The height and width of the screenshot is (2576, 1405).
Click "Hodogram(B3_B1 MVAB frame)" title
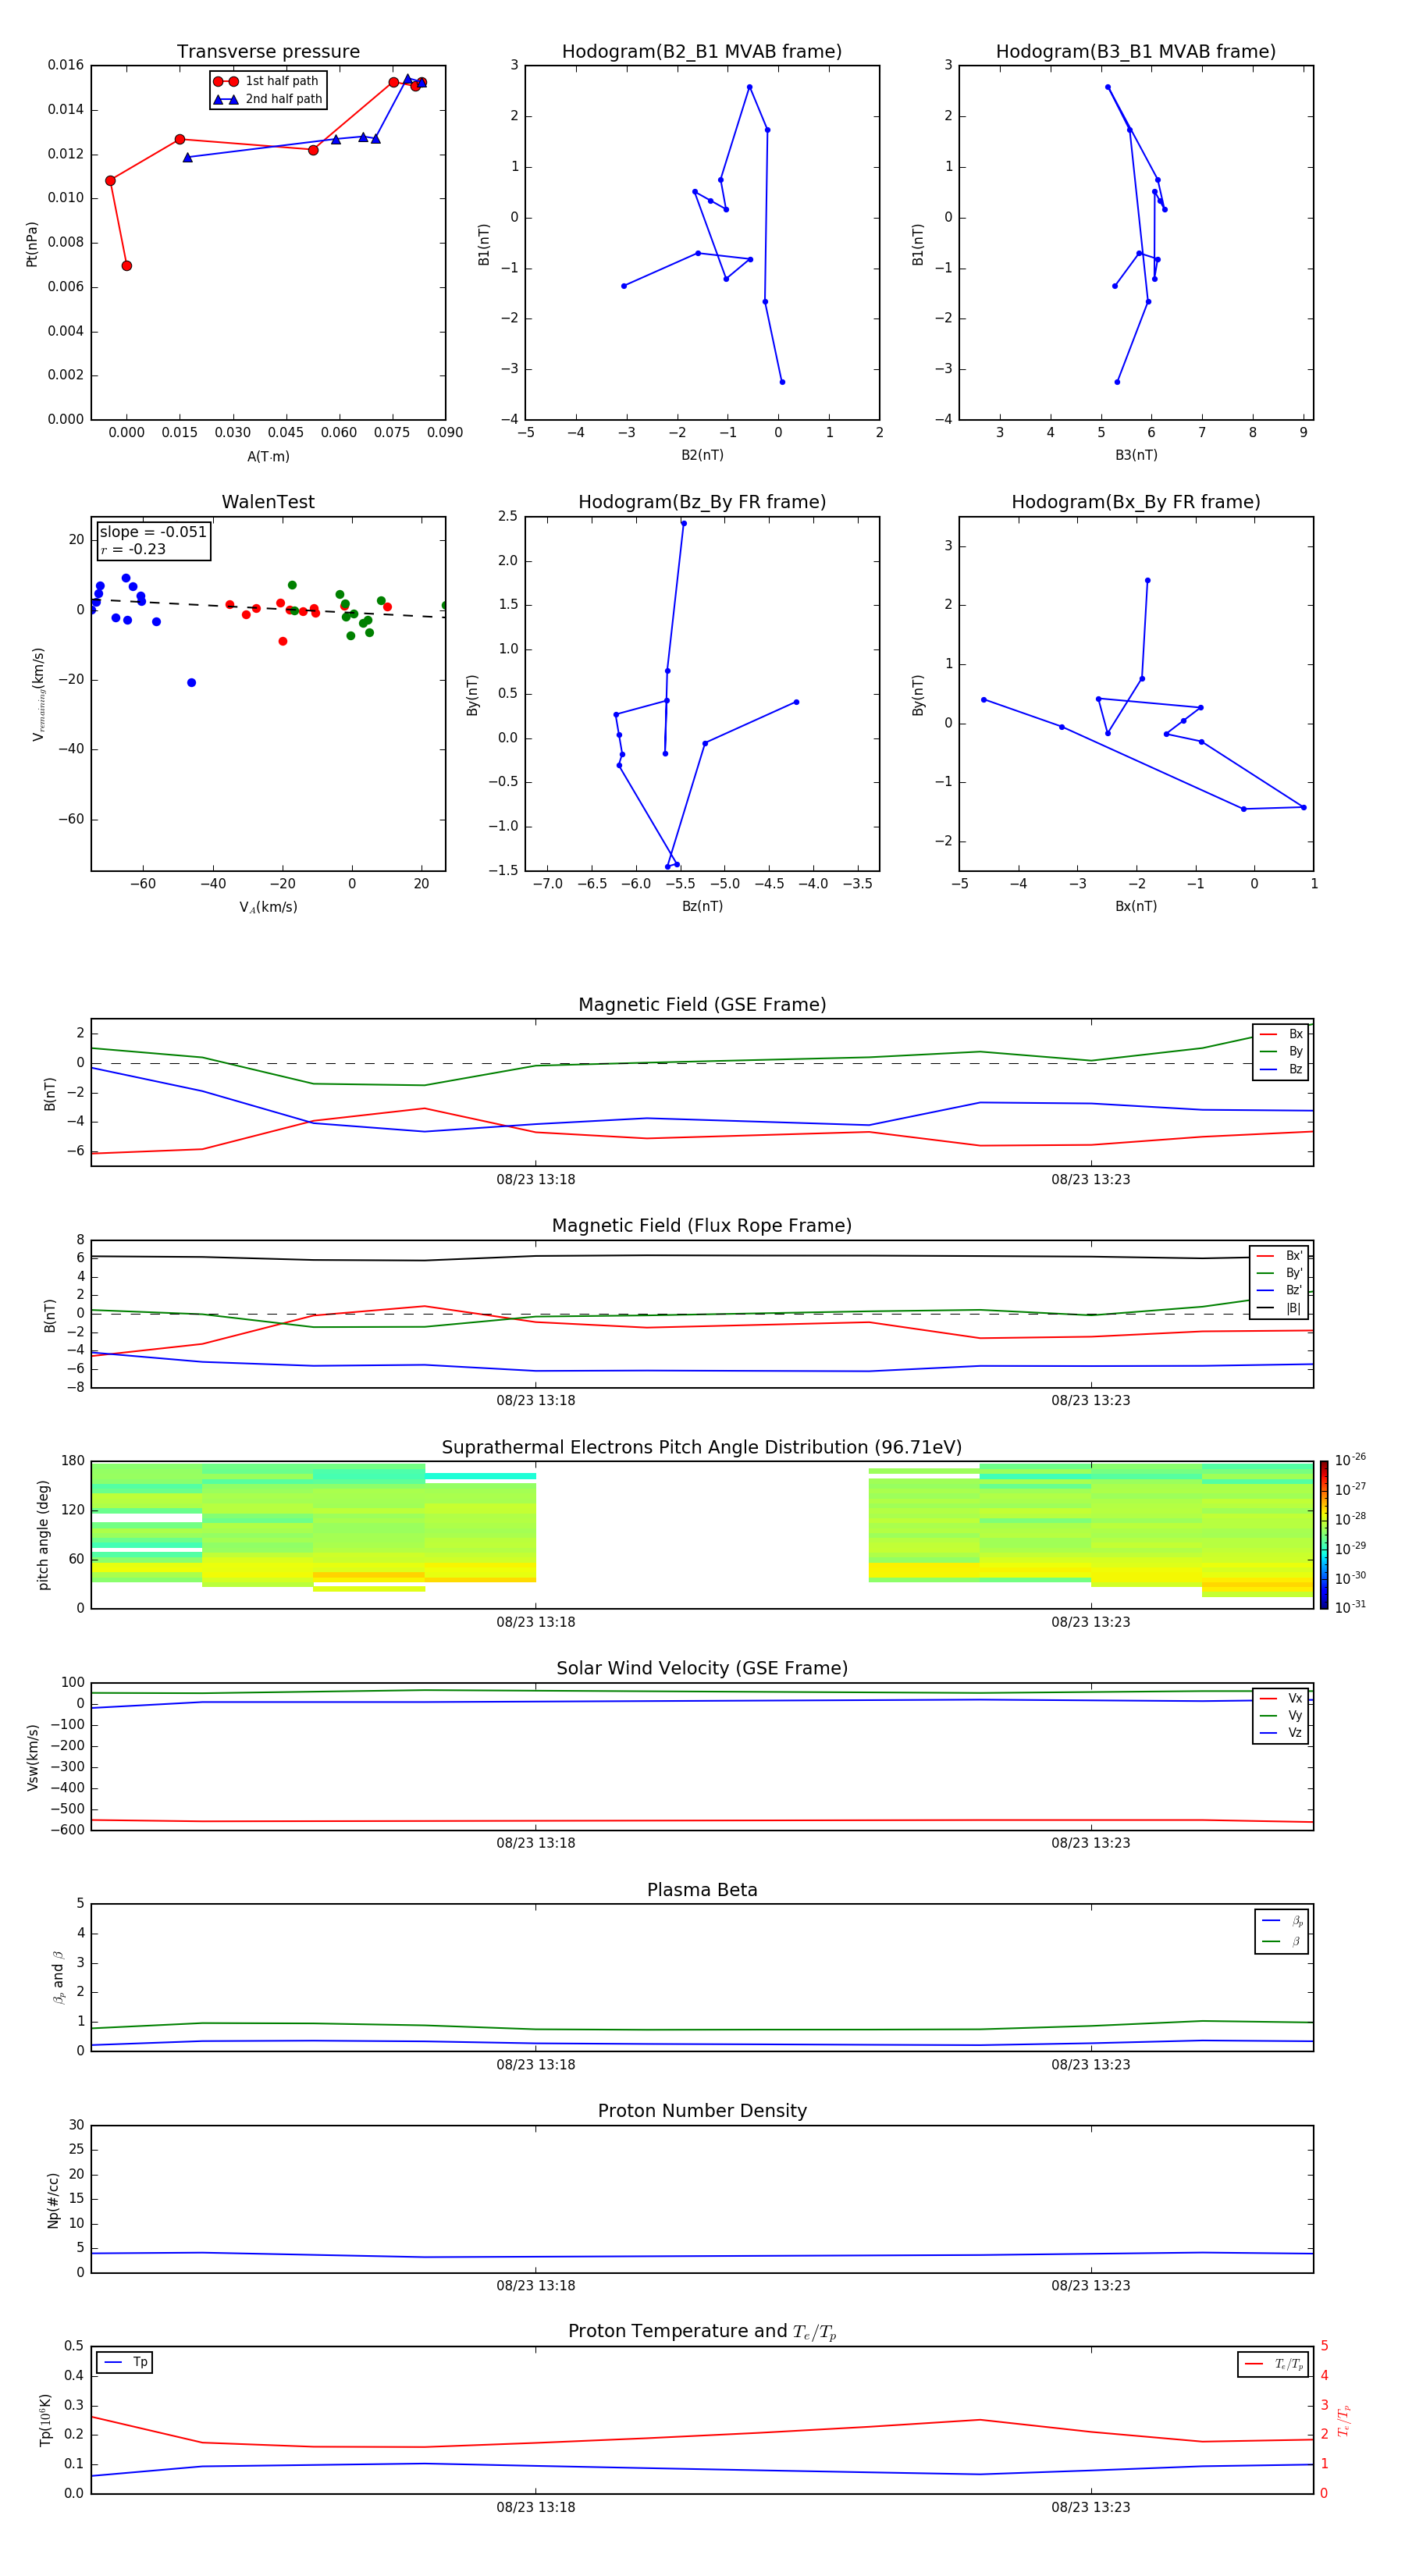click(1136, 51)
